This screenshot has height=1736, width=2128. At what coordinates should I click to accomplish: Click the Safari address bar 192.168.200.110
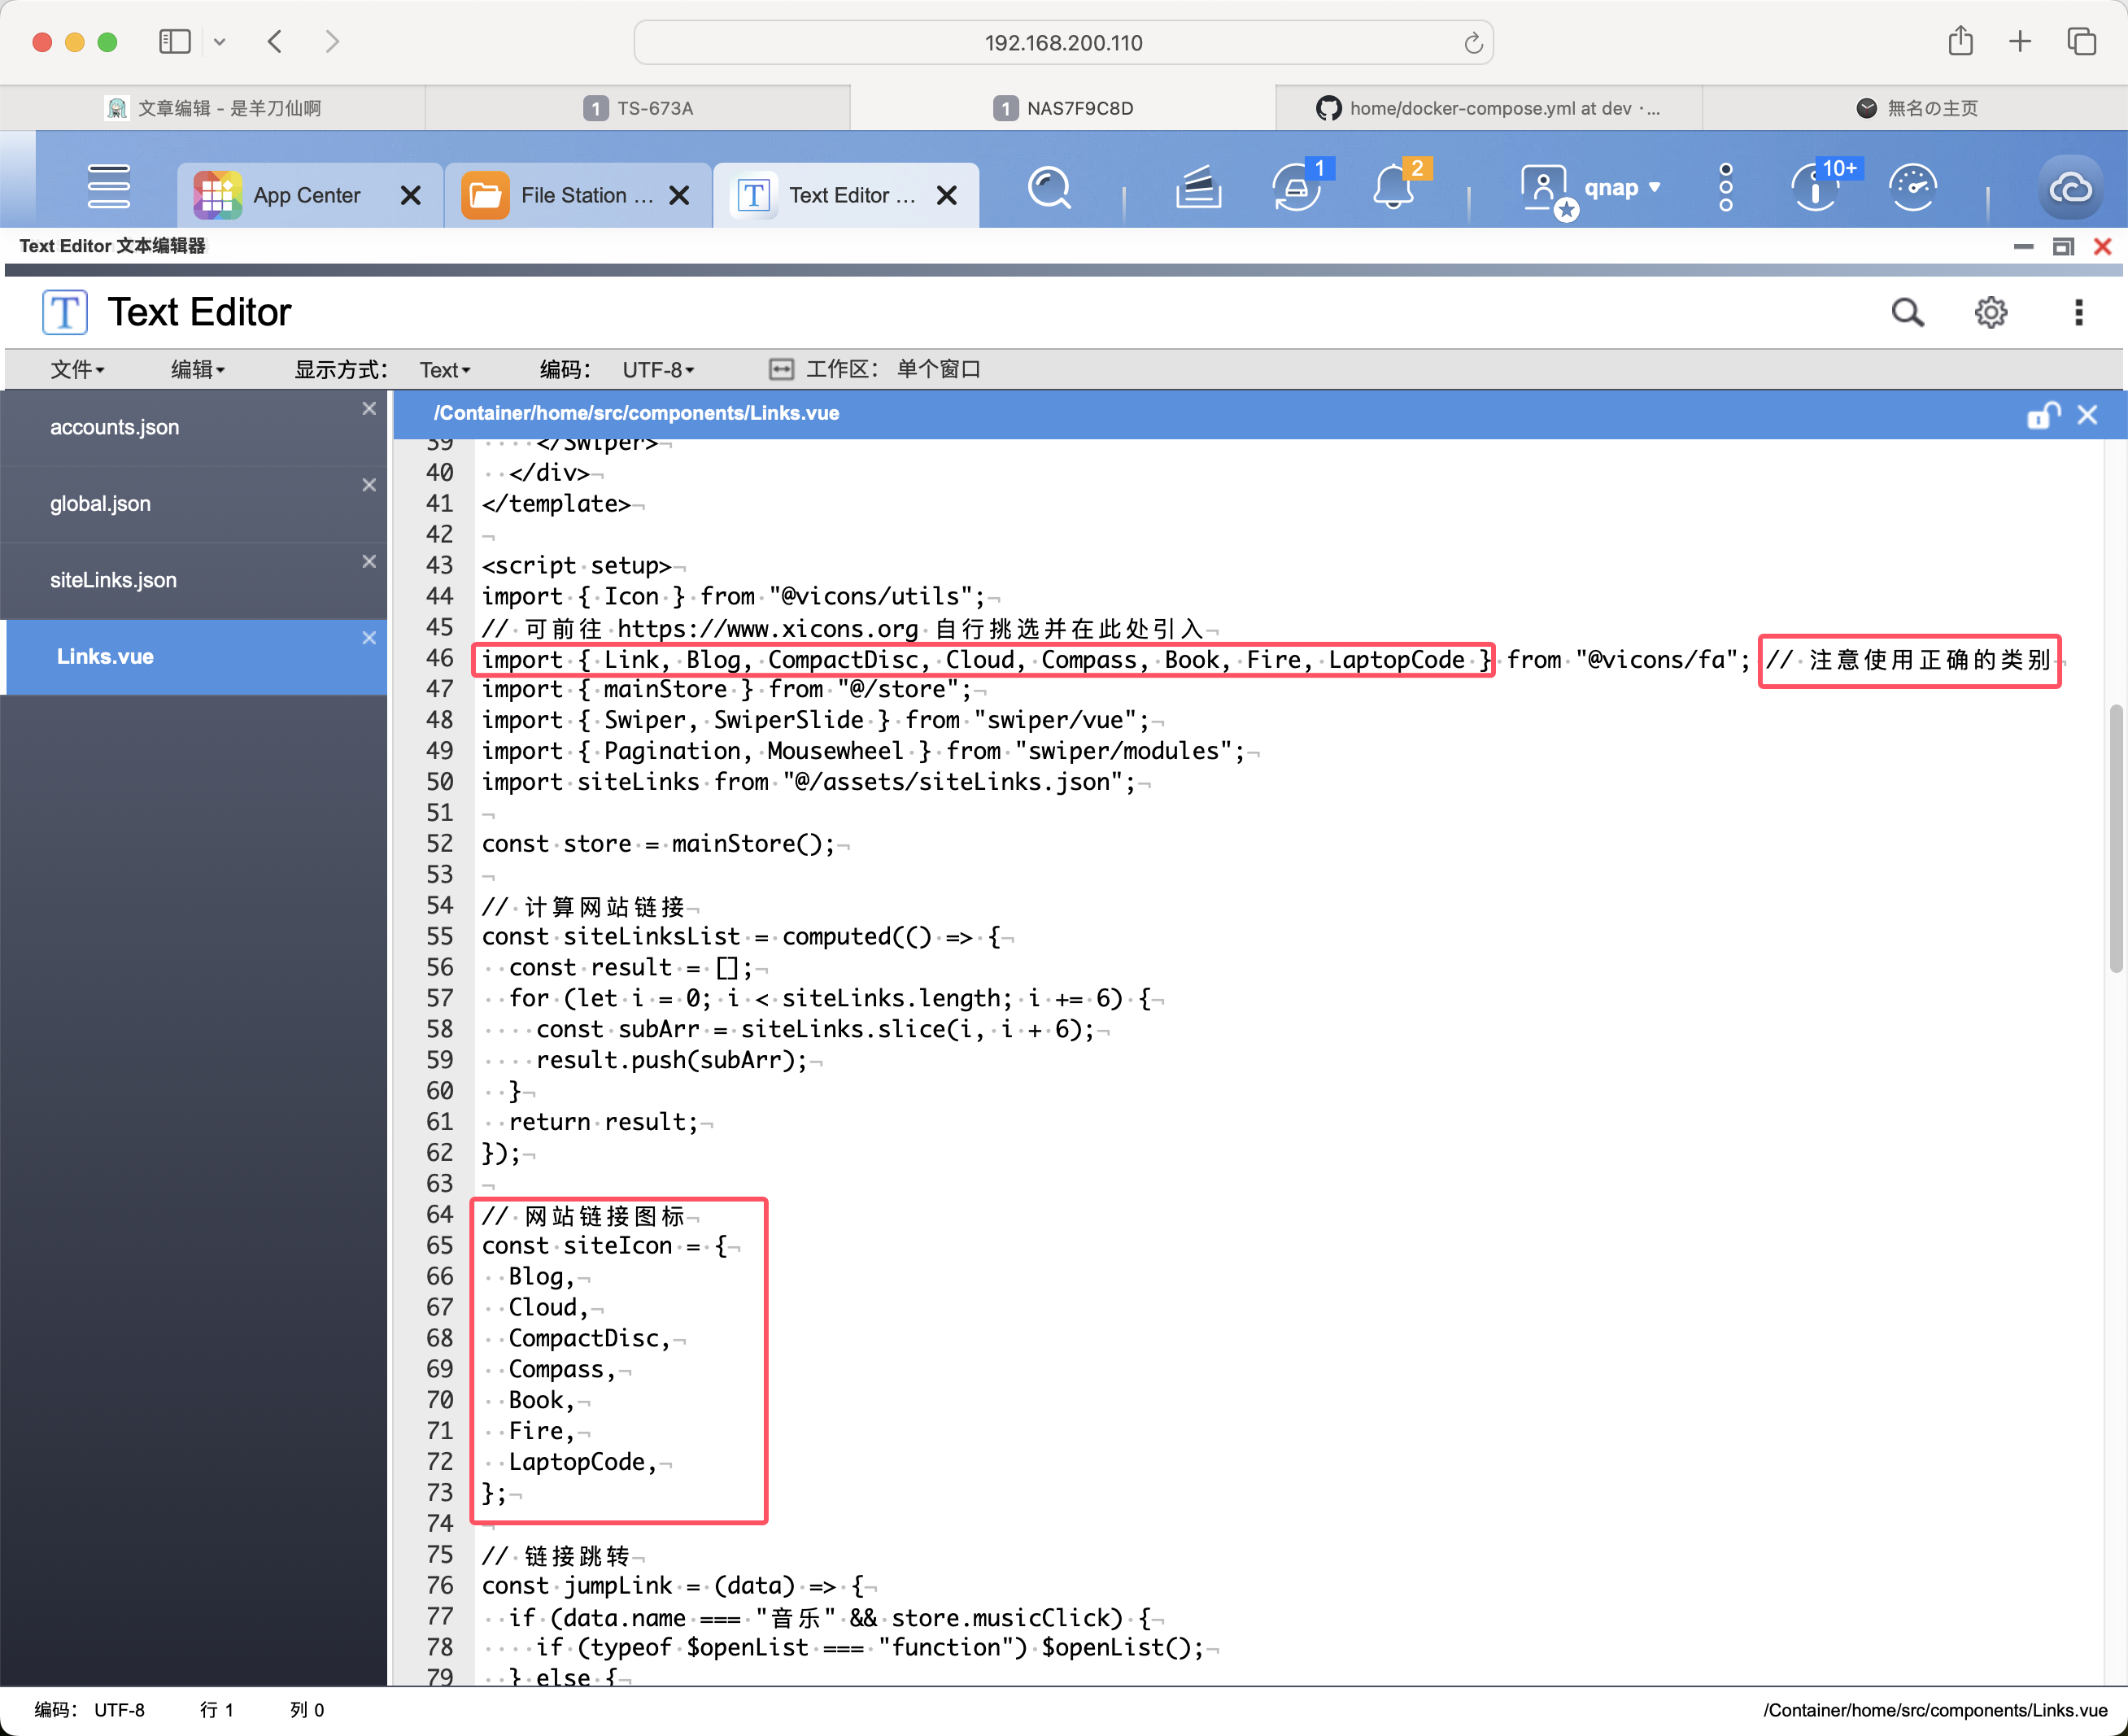1063,43
